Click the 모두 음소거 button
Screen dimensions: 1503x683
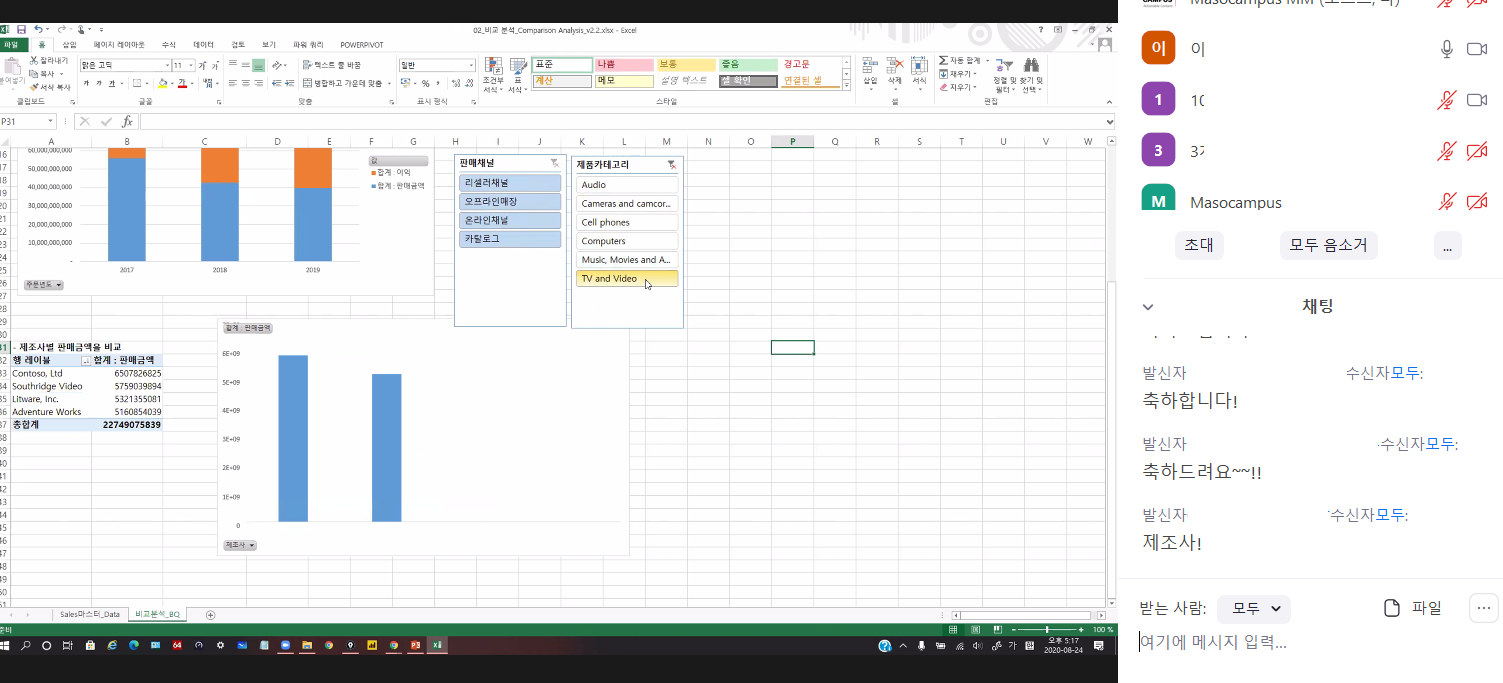coord(1328,245)
